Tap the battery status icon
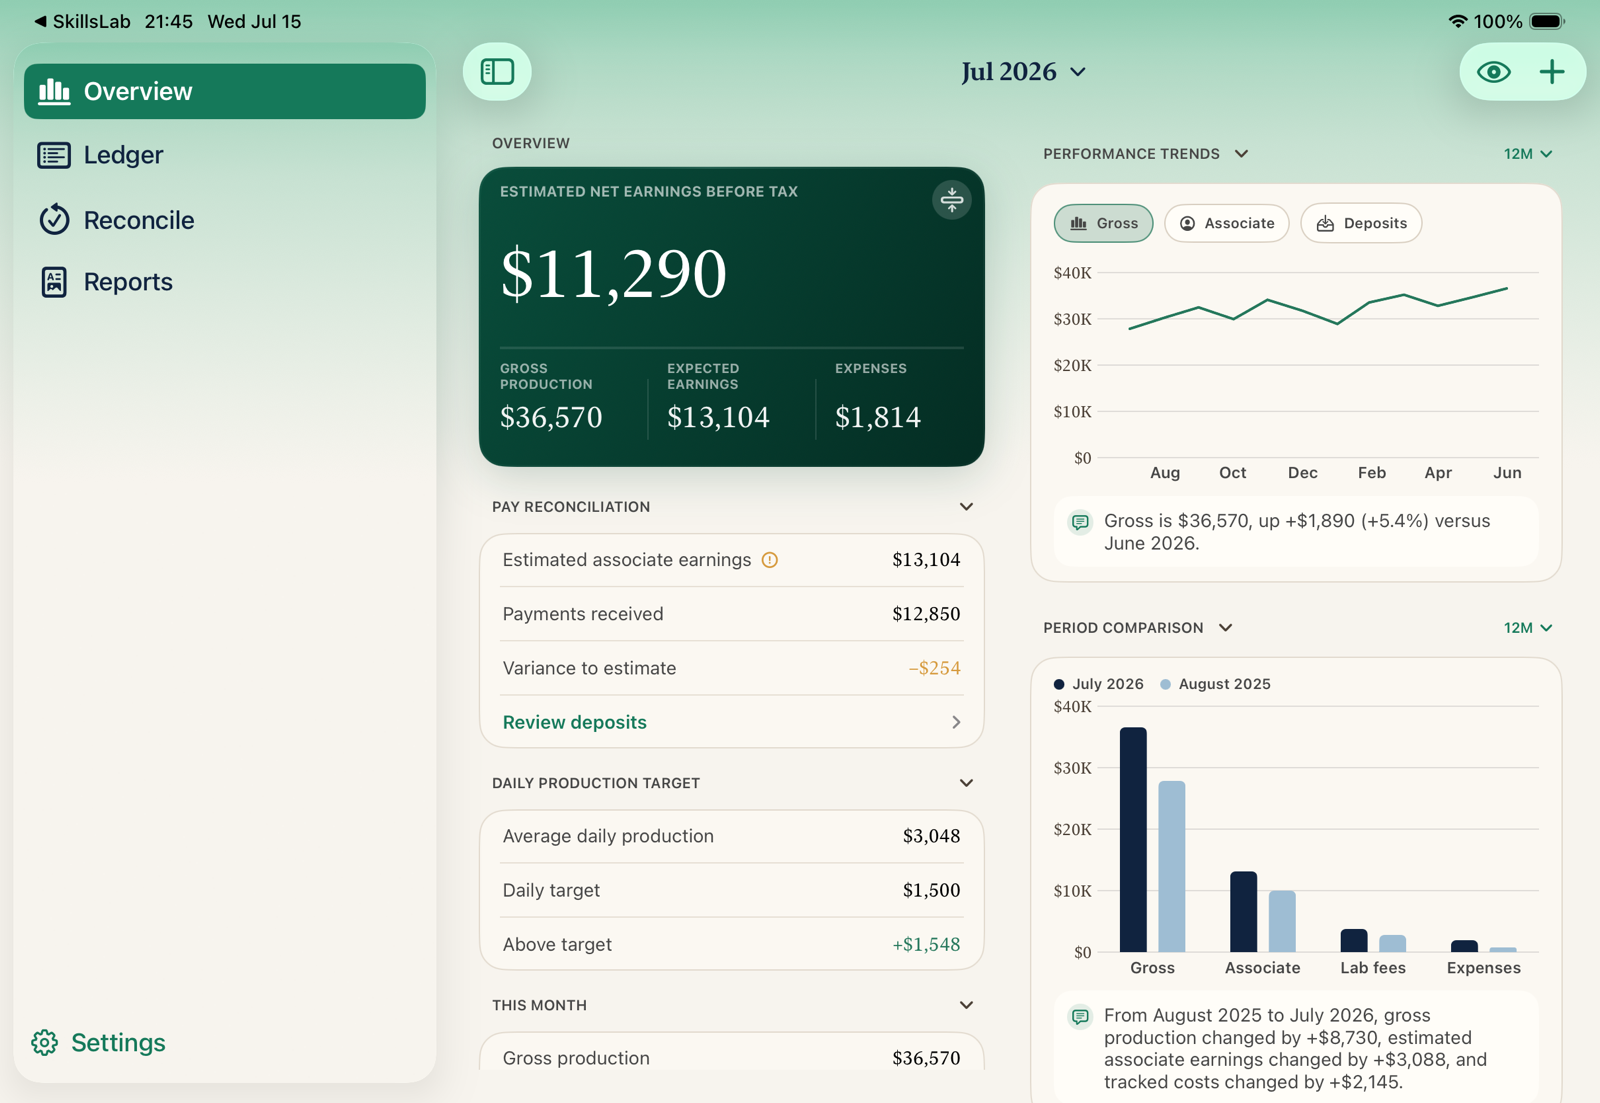The height and width of the screenshot is (1103, 1600). coord(1546,21)
